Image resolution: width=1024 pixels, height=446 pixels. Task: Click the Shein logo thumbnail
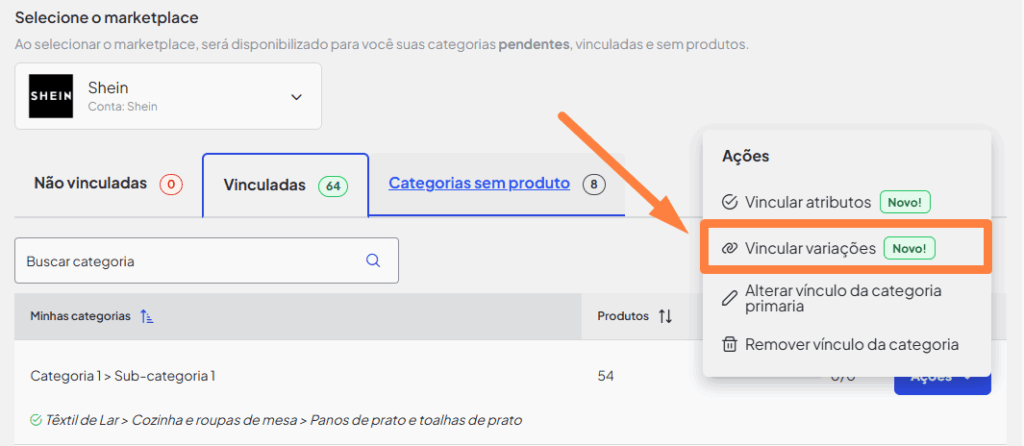pos(51,96)
